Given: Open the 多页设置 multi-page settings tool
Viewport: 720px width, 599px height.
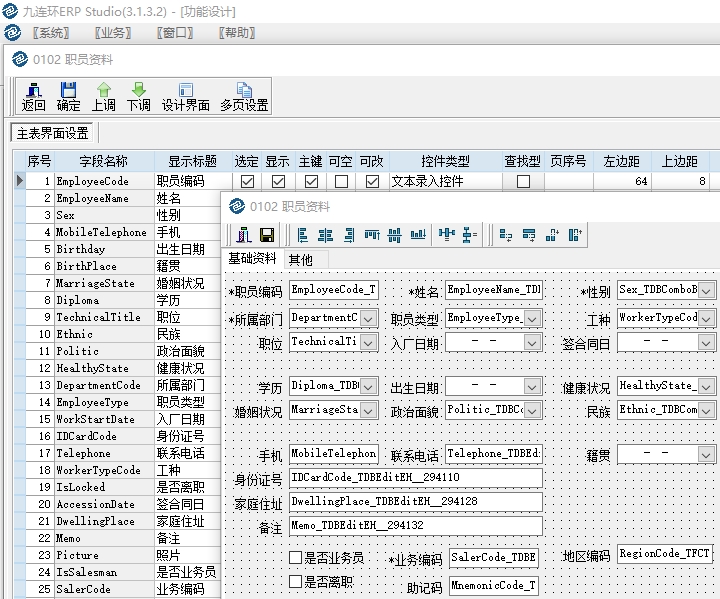Looking at the screenshot, I should [244, 96].
